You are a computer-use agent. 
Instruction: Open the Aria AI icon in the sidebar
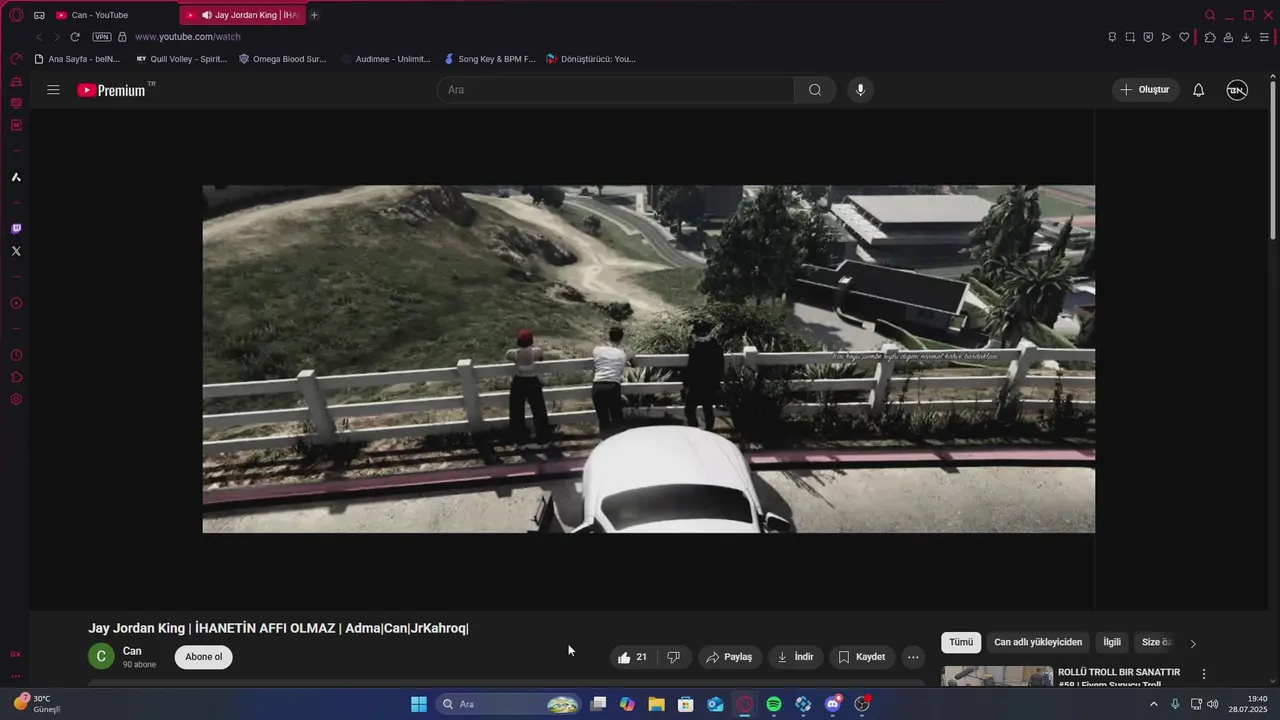pos(16,177)
